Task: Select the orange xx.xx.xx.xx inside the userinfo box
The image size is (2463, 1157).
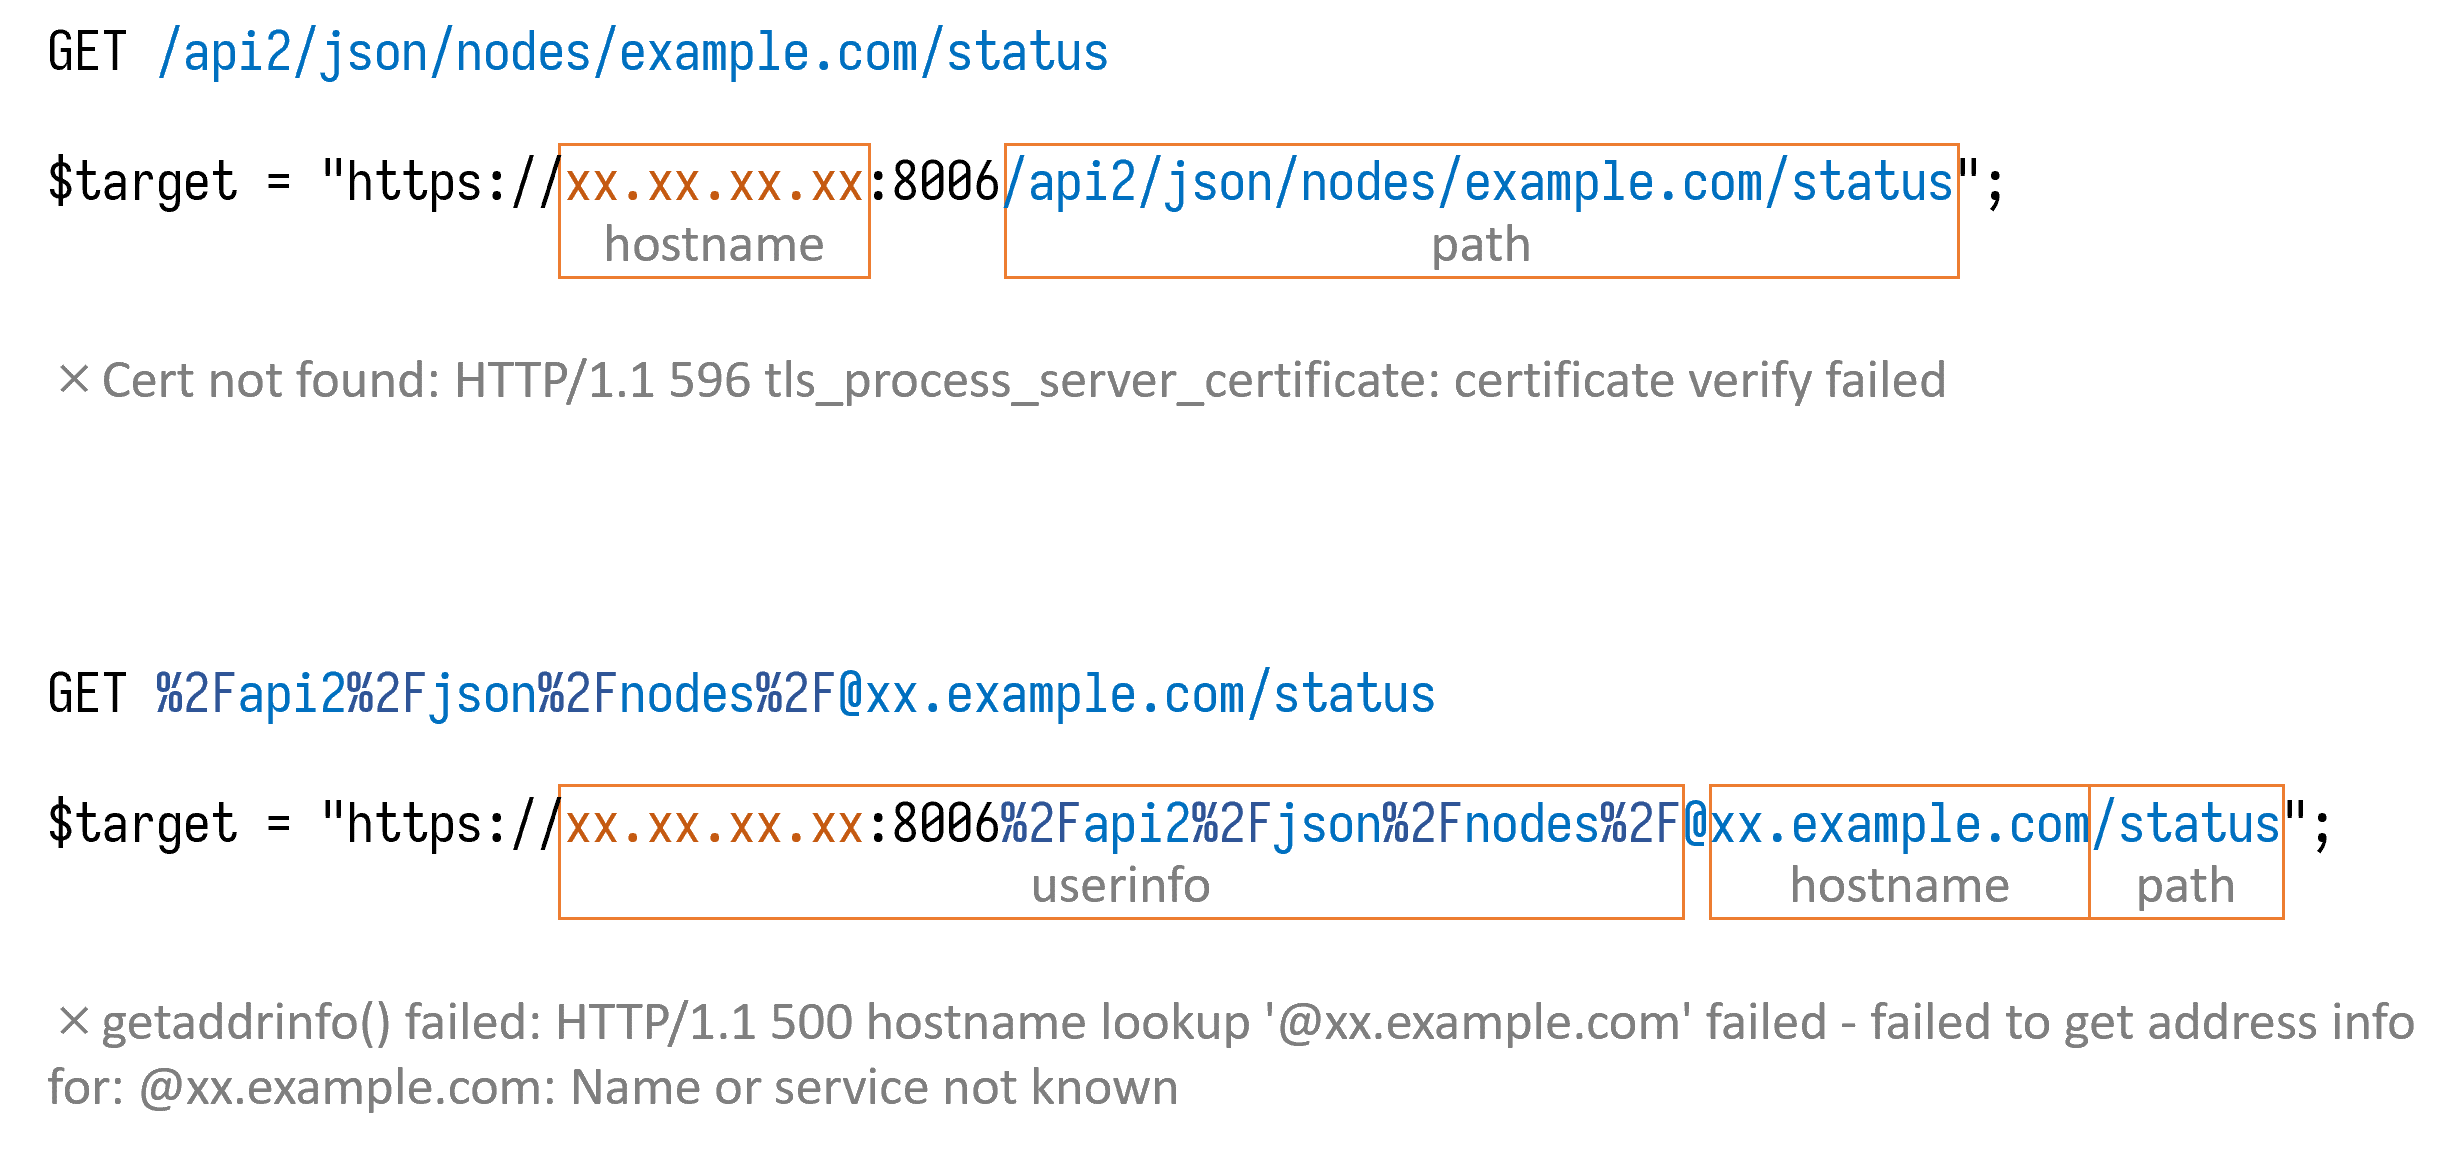Action: 714,825
